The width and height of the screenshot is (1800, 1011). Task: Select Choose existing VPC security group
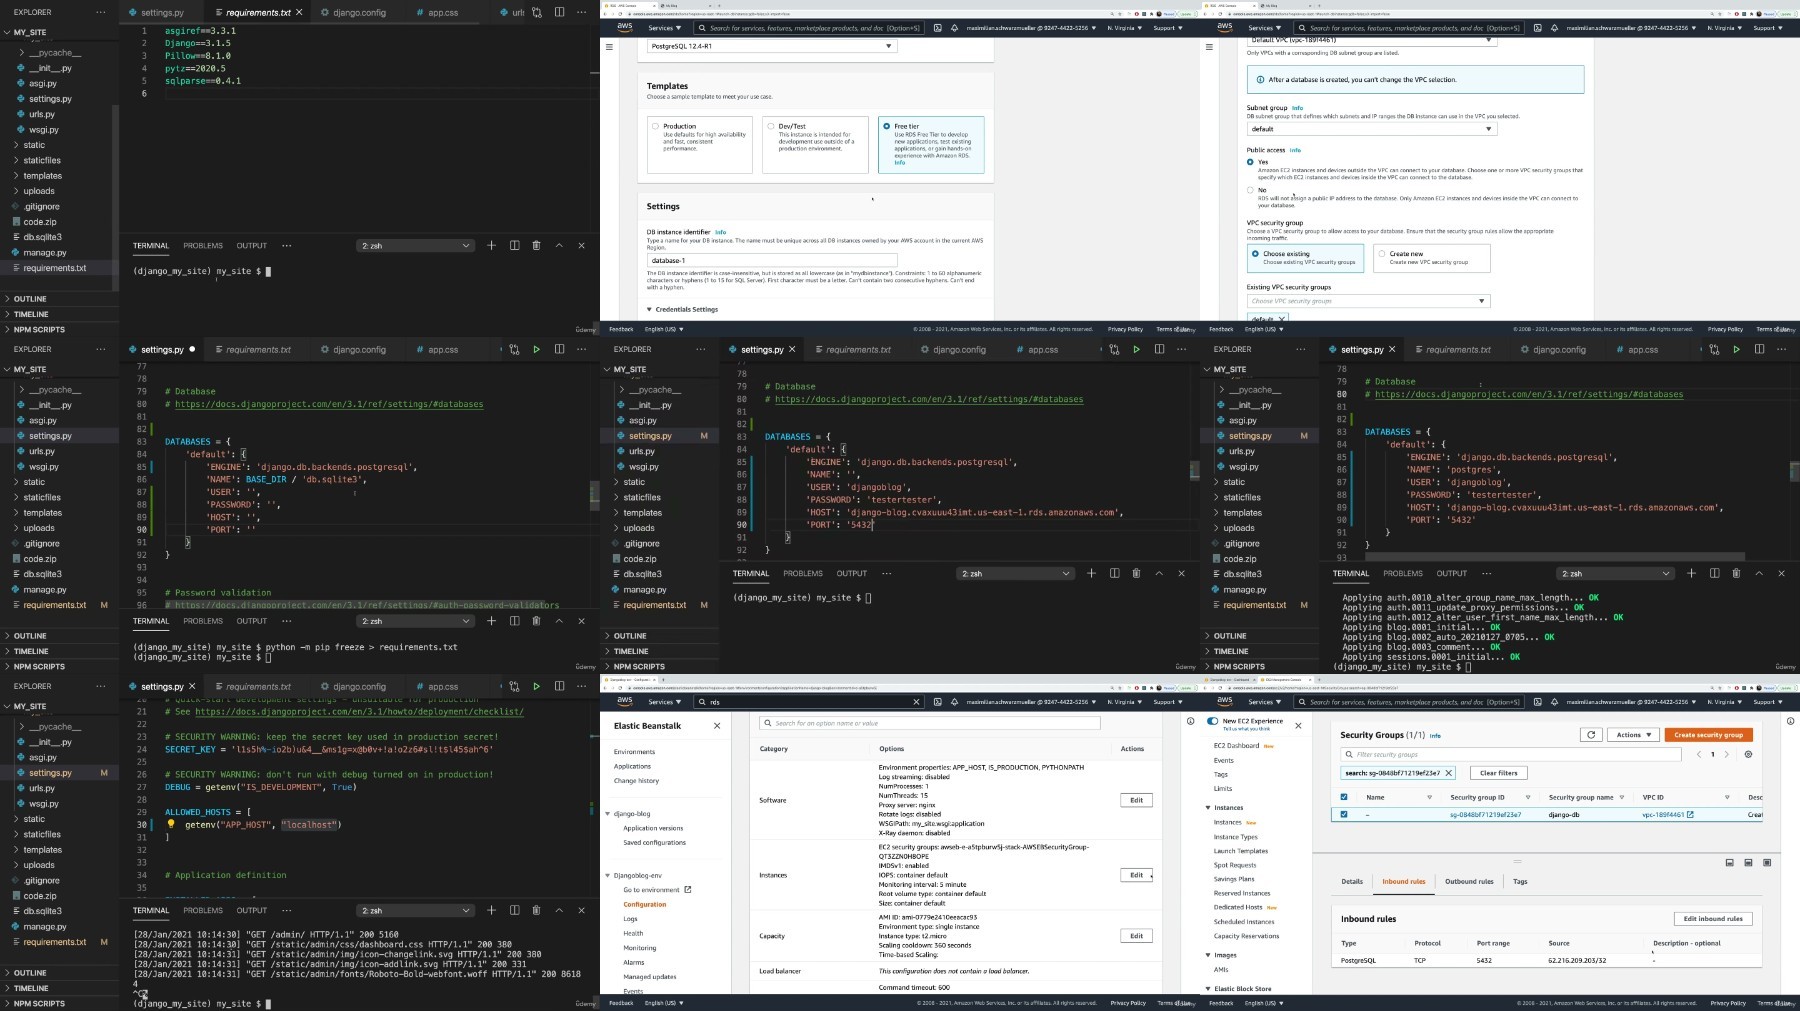click(x=1256, y=254)
